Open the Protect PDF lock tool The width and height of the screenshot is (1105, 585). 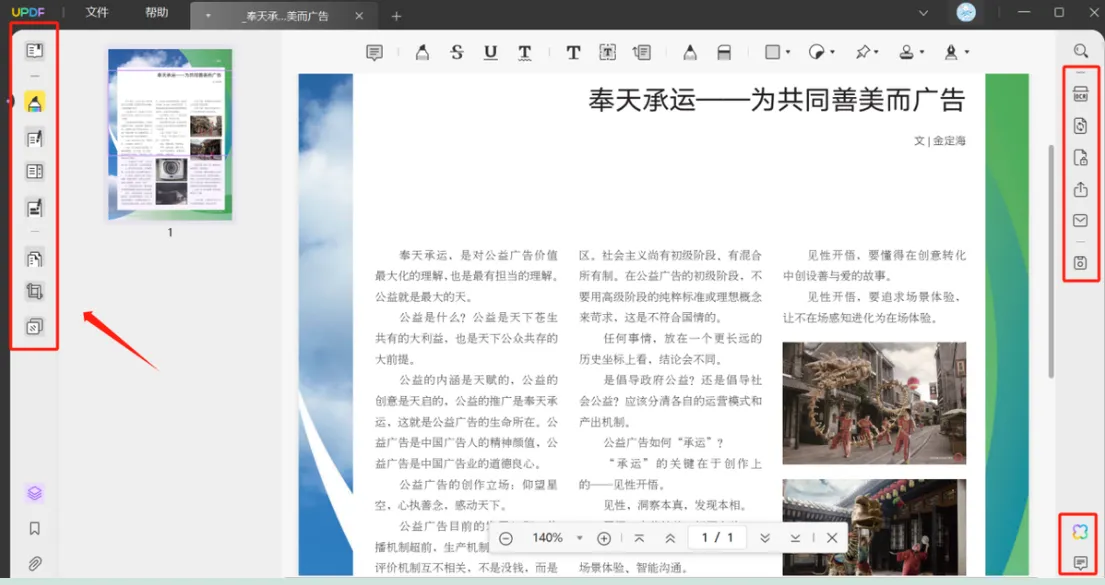1080,157
